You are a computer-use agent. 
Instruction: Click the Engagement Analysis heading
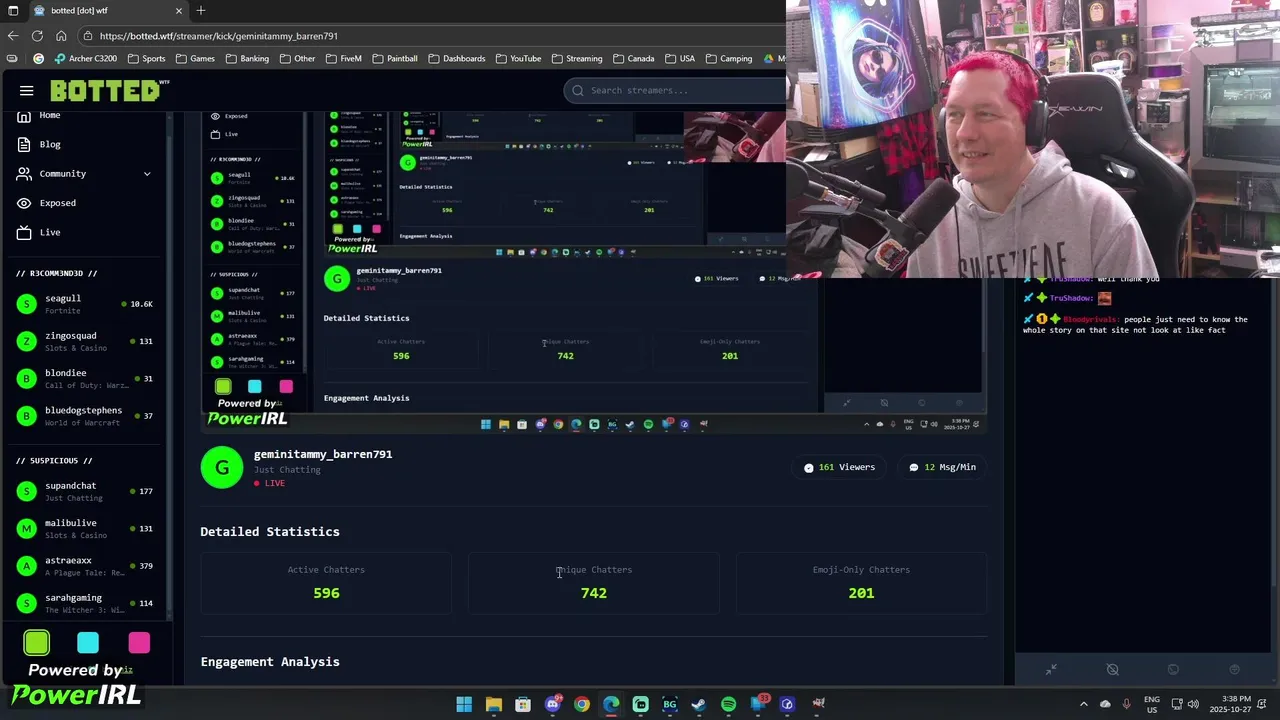click(270, 662)
